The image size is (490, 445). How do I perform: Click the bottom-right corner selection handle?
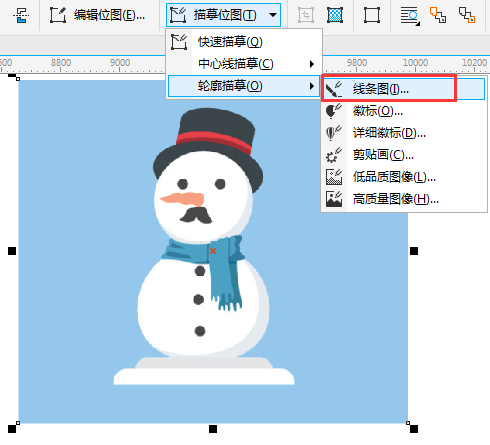(x=414, y=429)
